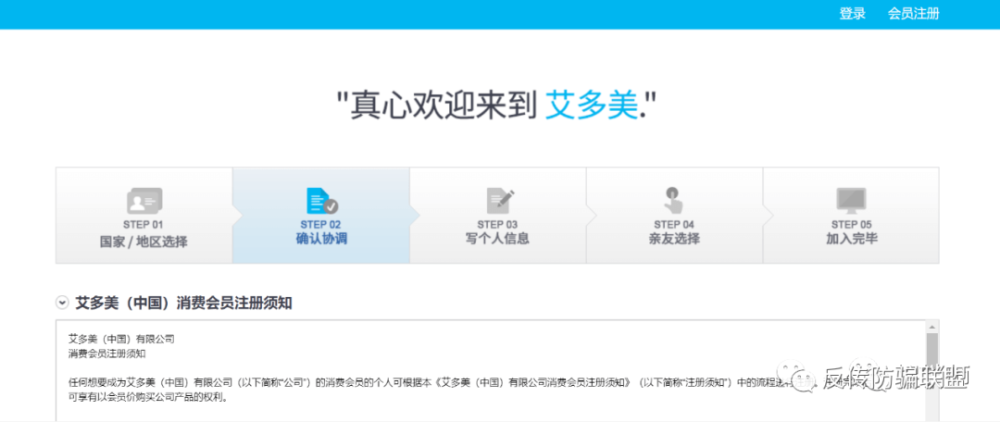
Task: Click the STEP 01 label text
Action: [x=143, y=225]
